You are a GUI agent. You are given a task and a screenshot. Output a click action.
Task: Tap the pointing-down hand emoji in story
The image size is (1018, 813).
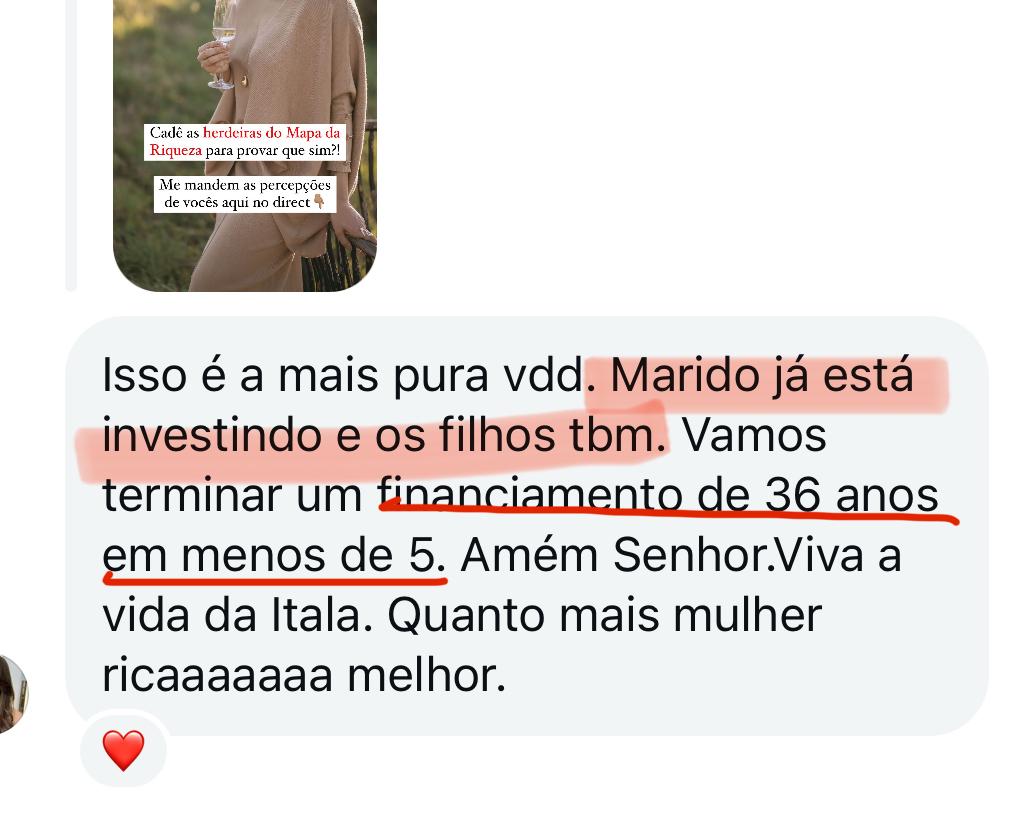coord(319,202)
